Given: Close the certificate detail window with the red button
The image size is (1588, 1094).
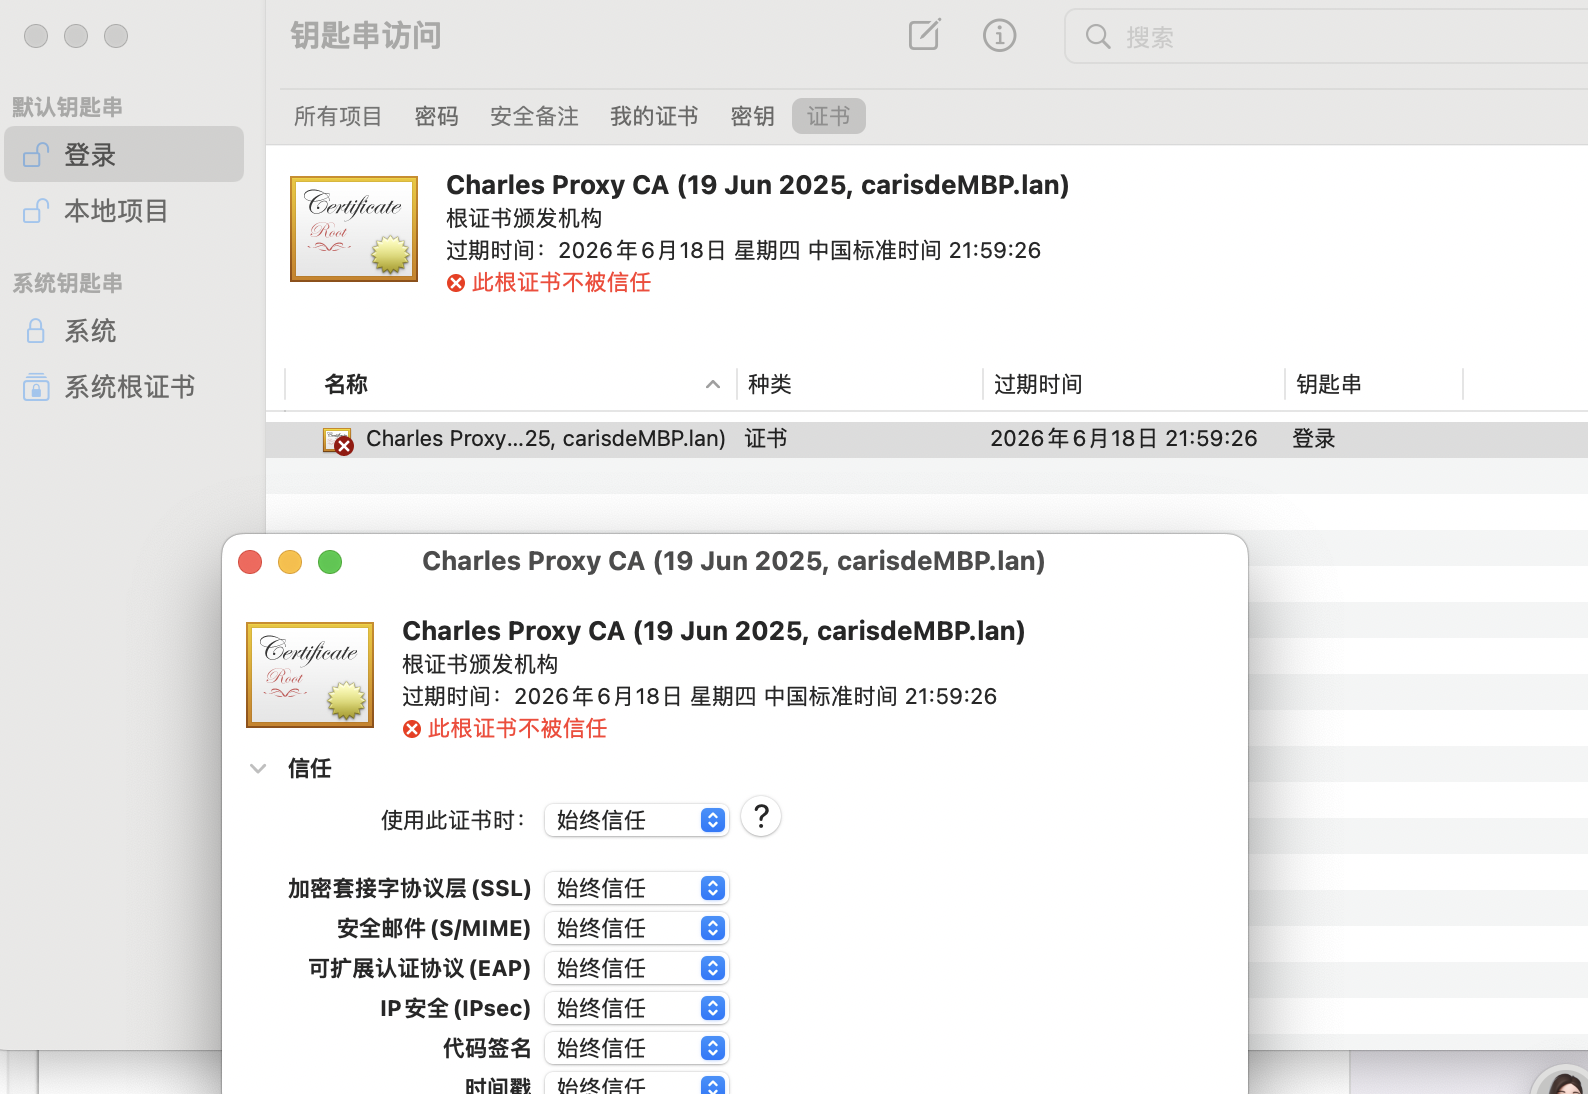Looking at the screenshot, I should pyautogui.click(x=250, y=562).
